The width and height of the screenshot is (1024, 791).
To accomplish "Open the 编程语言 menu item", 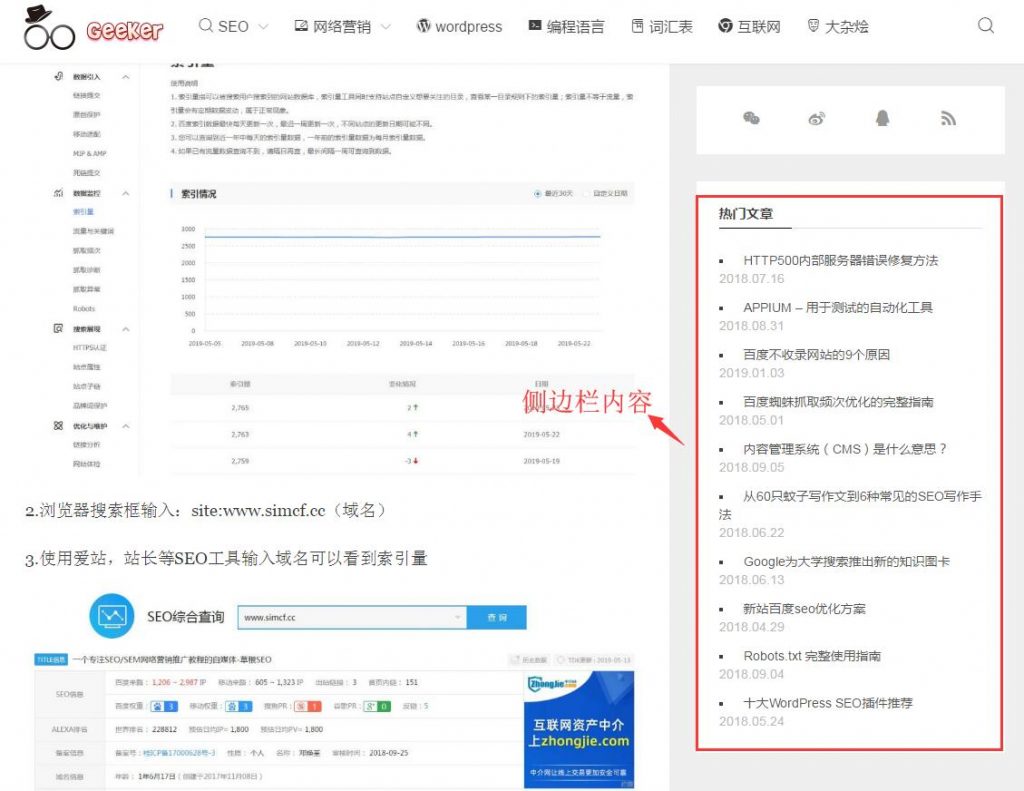I will tap(566, 26).
